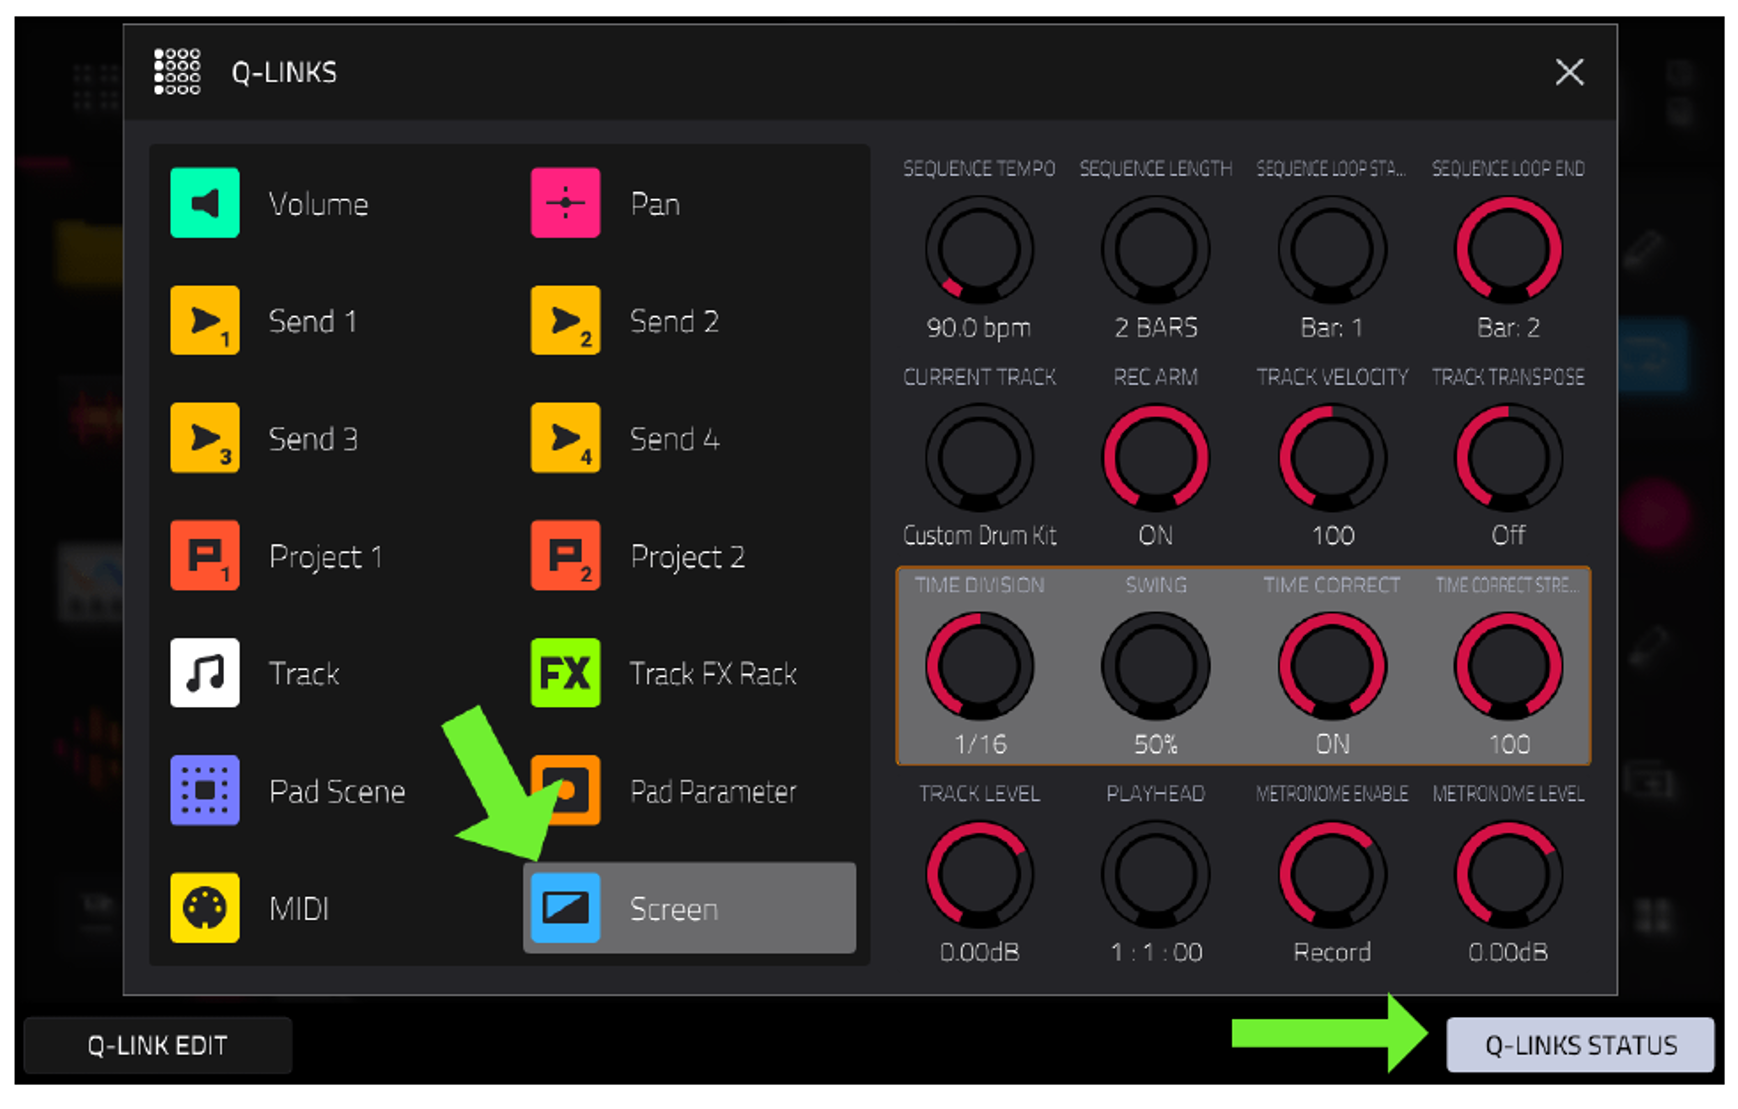Screen dimensions: 1738x1109
Task: Click the blue Screen mode icon
Action: click(x=565, y=908)
